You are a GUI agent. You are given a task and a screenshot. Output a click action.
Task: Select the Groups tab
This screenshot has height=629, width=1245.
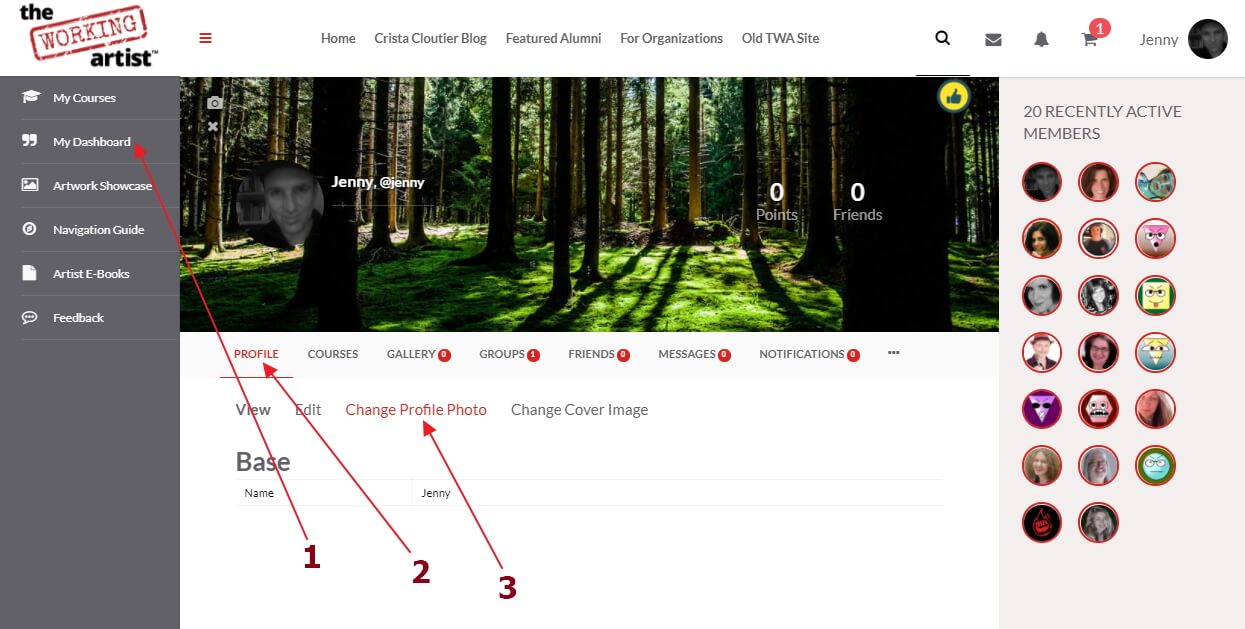click(x=509, y=354)
